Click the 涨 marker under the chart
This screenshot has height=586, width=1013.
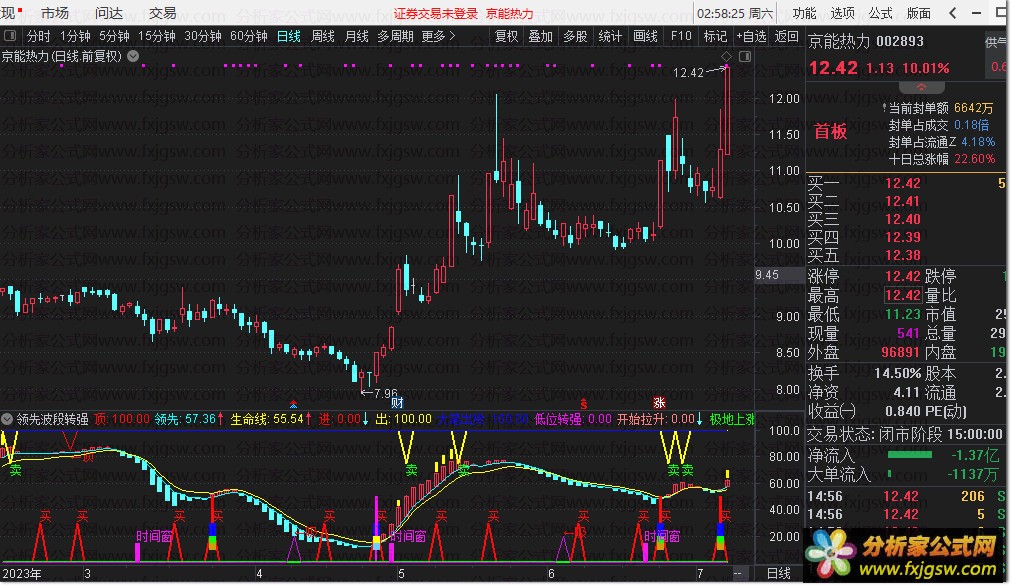coord(659,403)
